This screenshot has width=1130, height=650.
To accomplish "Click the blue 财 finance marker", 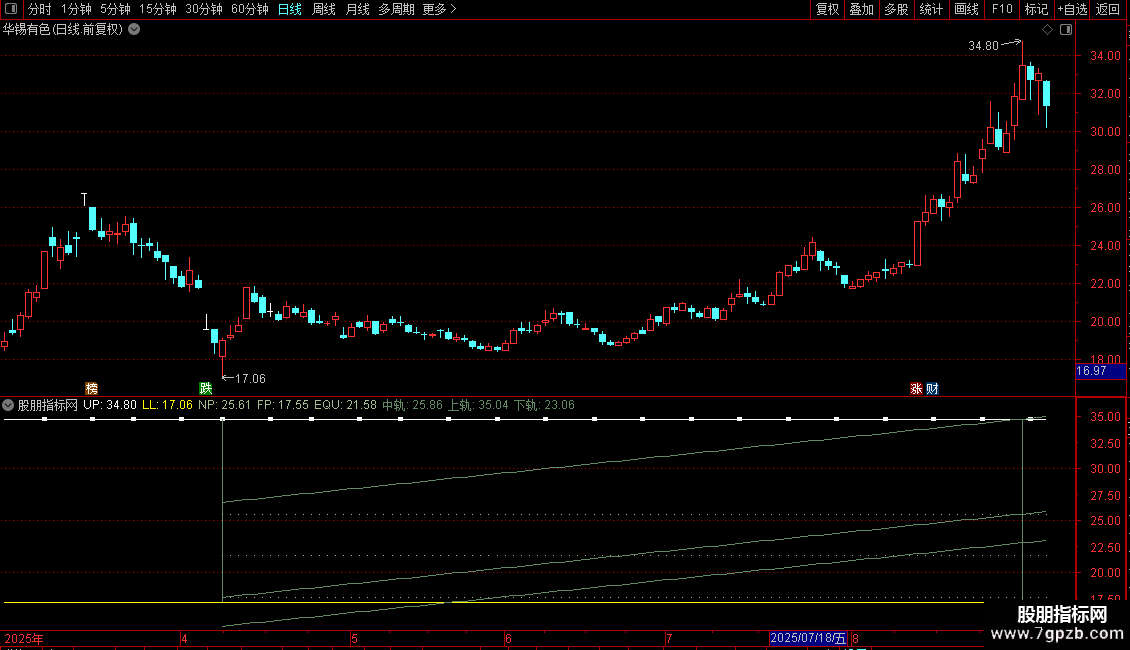I will tap(932, 388).
